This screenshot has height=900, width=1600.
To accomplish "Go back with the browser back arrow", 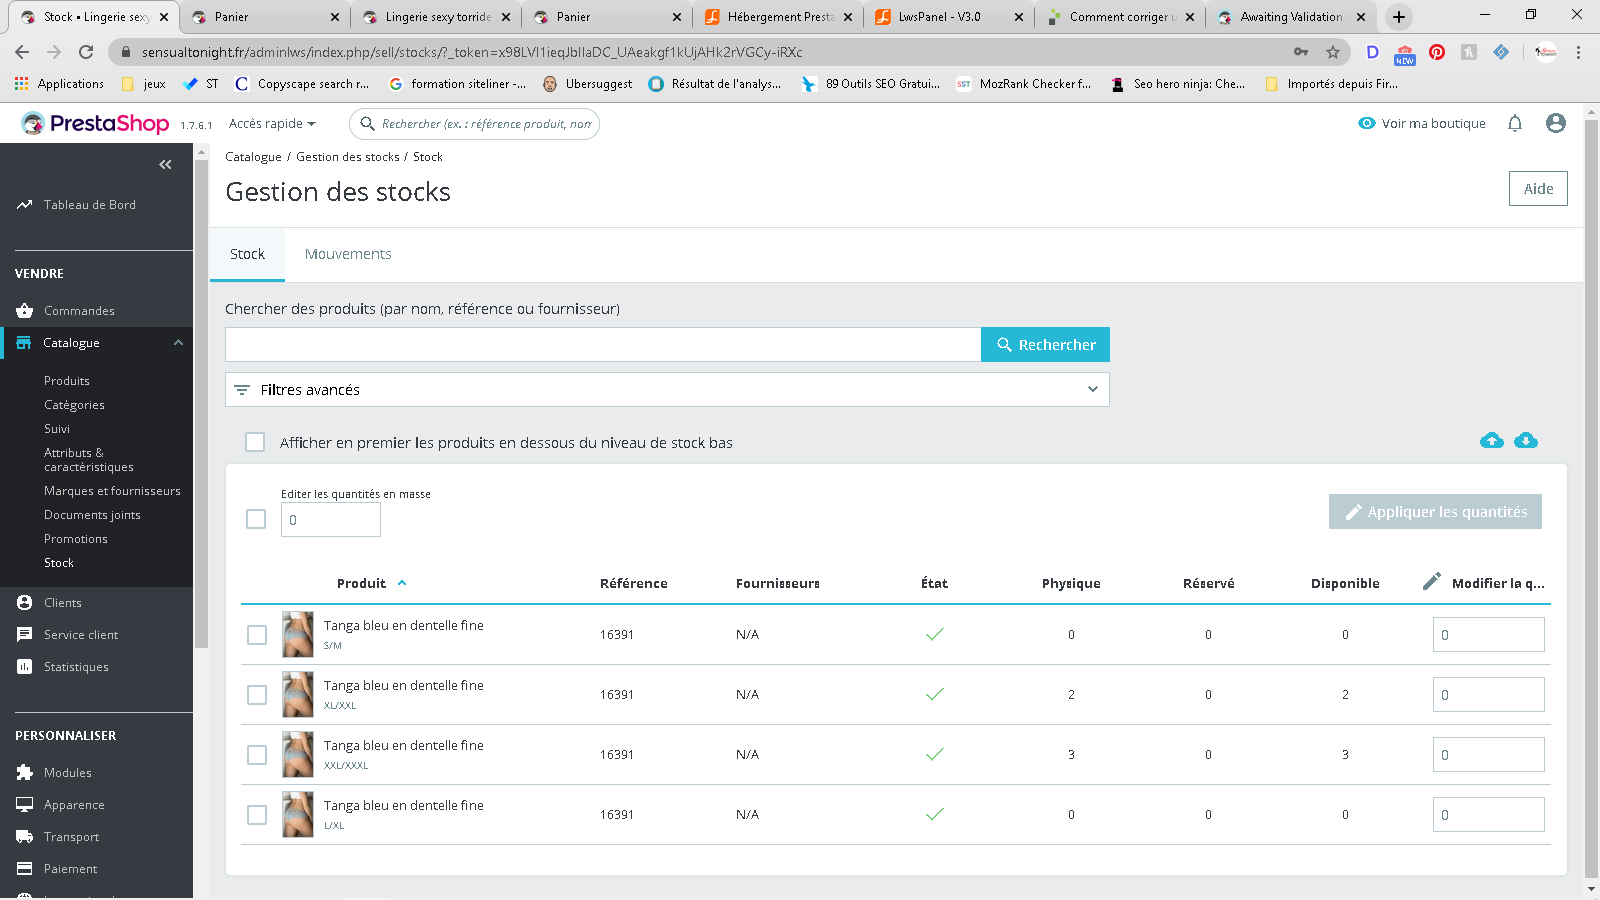I will click(x=22, y=52).
